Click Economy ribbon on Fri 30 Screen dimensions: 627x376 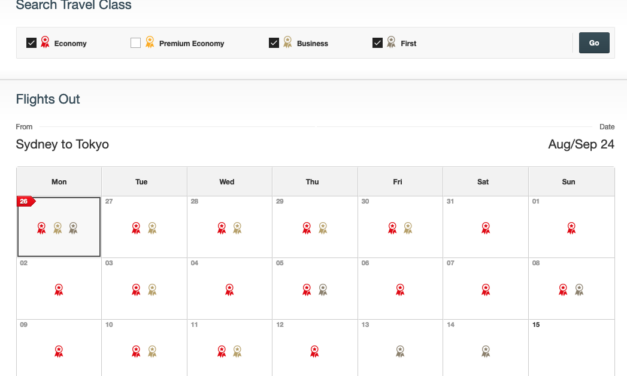[x=392, y=228]
